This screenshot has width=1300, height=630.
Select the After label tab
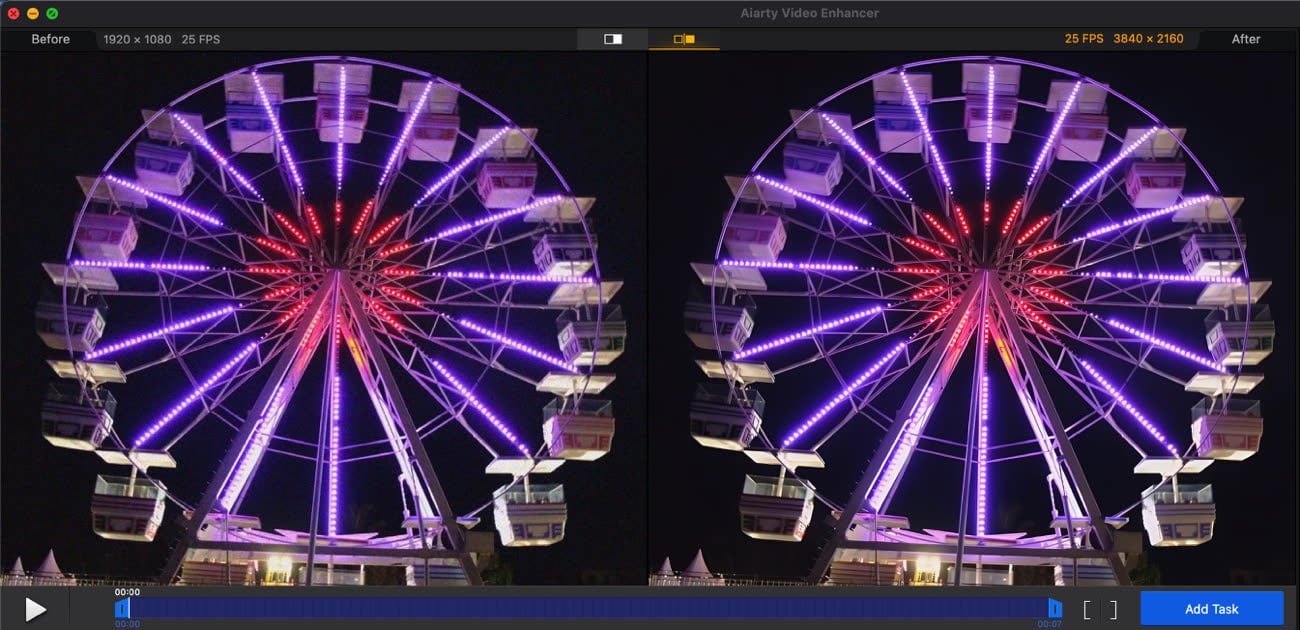tap(1245, 39)
